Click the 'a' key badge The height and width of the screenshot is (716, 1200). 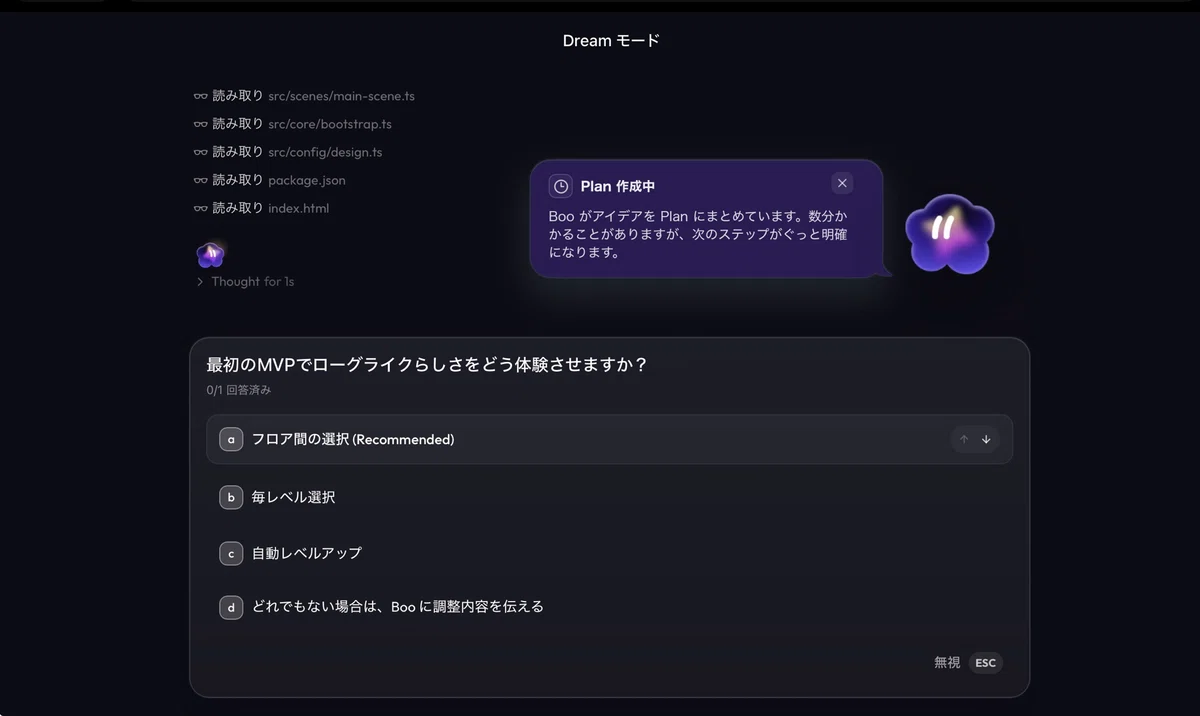[x=231, y=439]
